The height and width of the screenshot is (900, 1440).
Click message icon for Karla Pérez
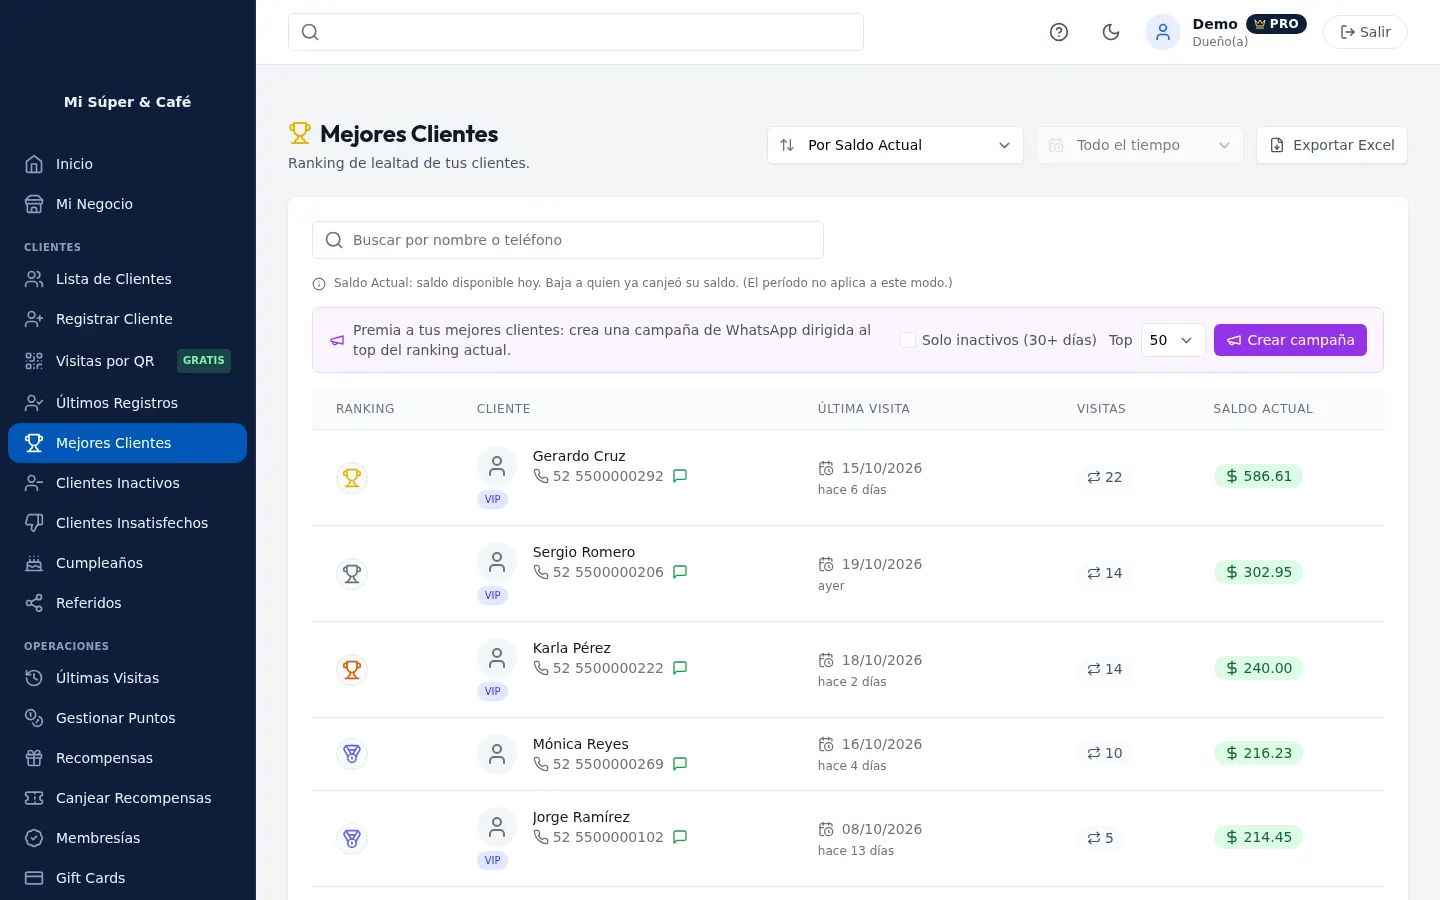[x=680, y=668]
